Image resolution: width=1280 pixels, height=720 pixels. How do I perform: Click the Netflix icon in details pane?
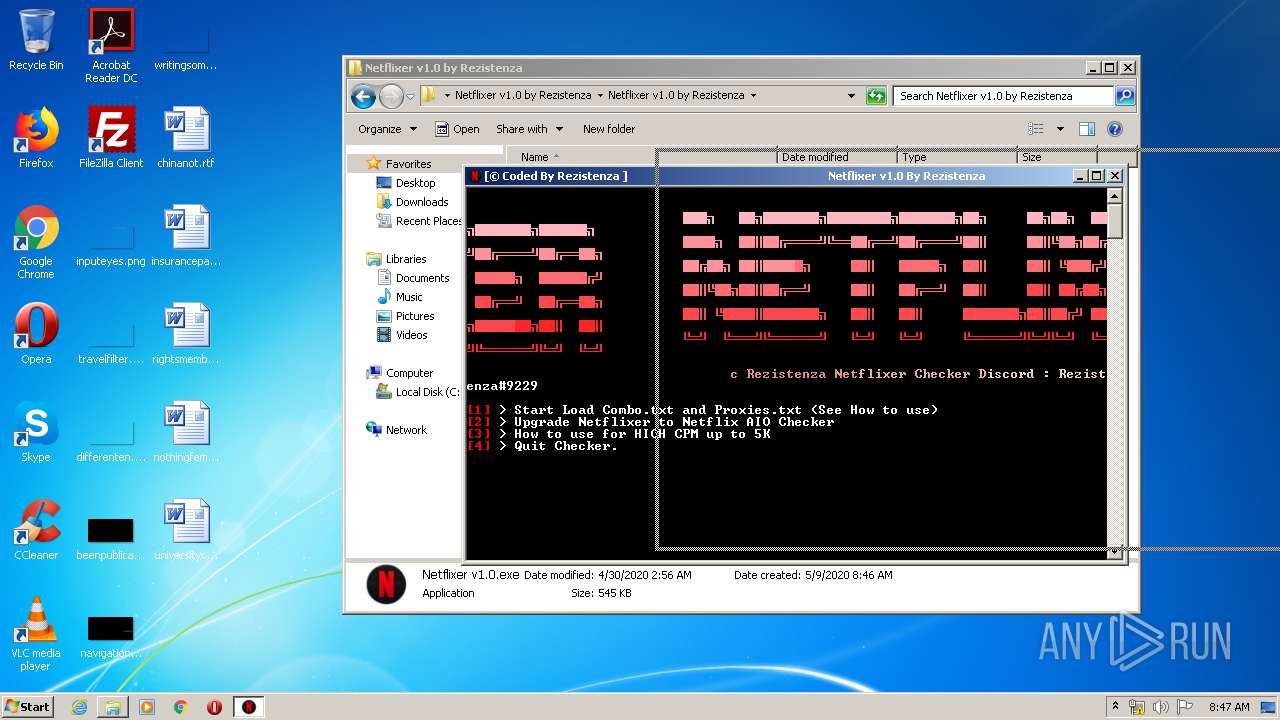pos(386,585)
